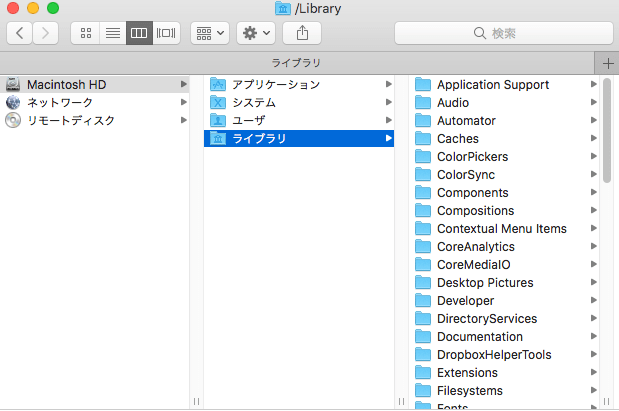Select the アプリケーション folder name
The width and height of the screenshot is (619, 411).
pos(276,84)
